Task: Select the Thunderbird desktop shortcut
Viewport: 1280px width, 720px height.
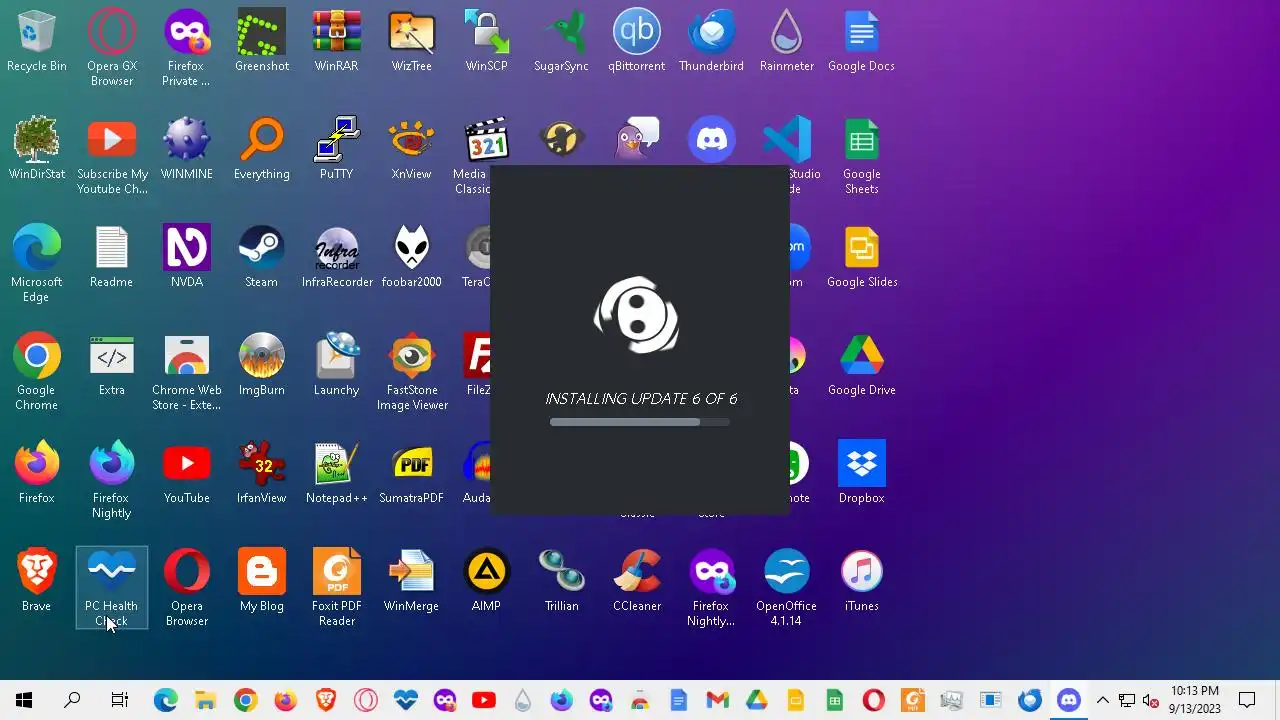Action: pos(711,42)
